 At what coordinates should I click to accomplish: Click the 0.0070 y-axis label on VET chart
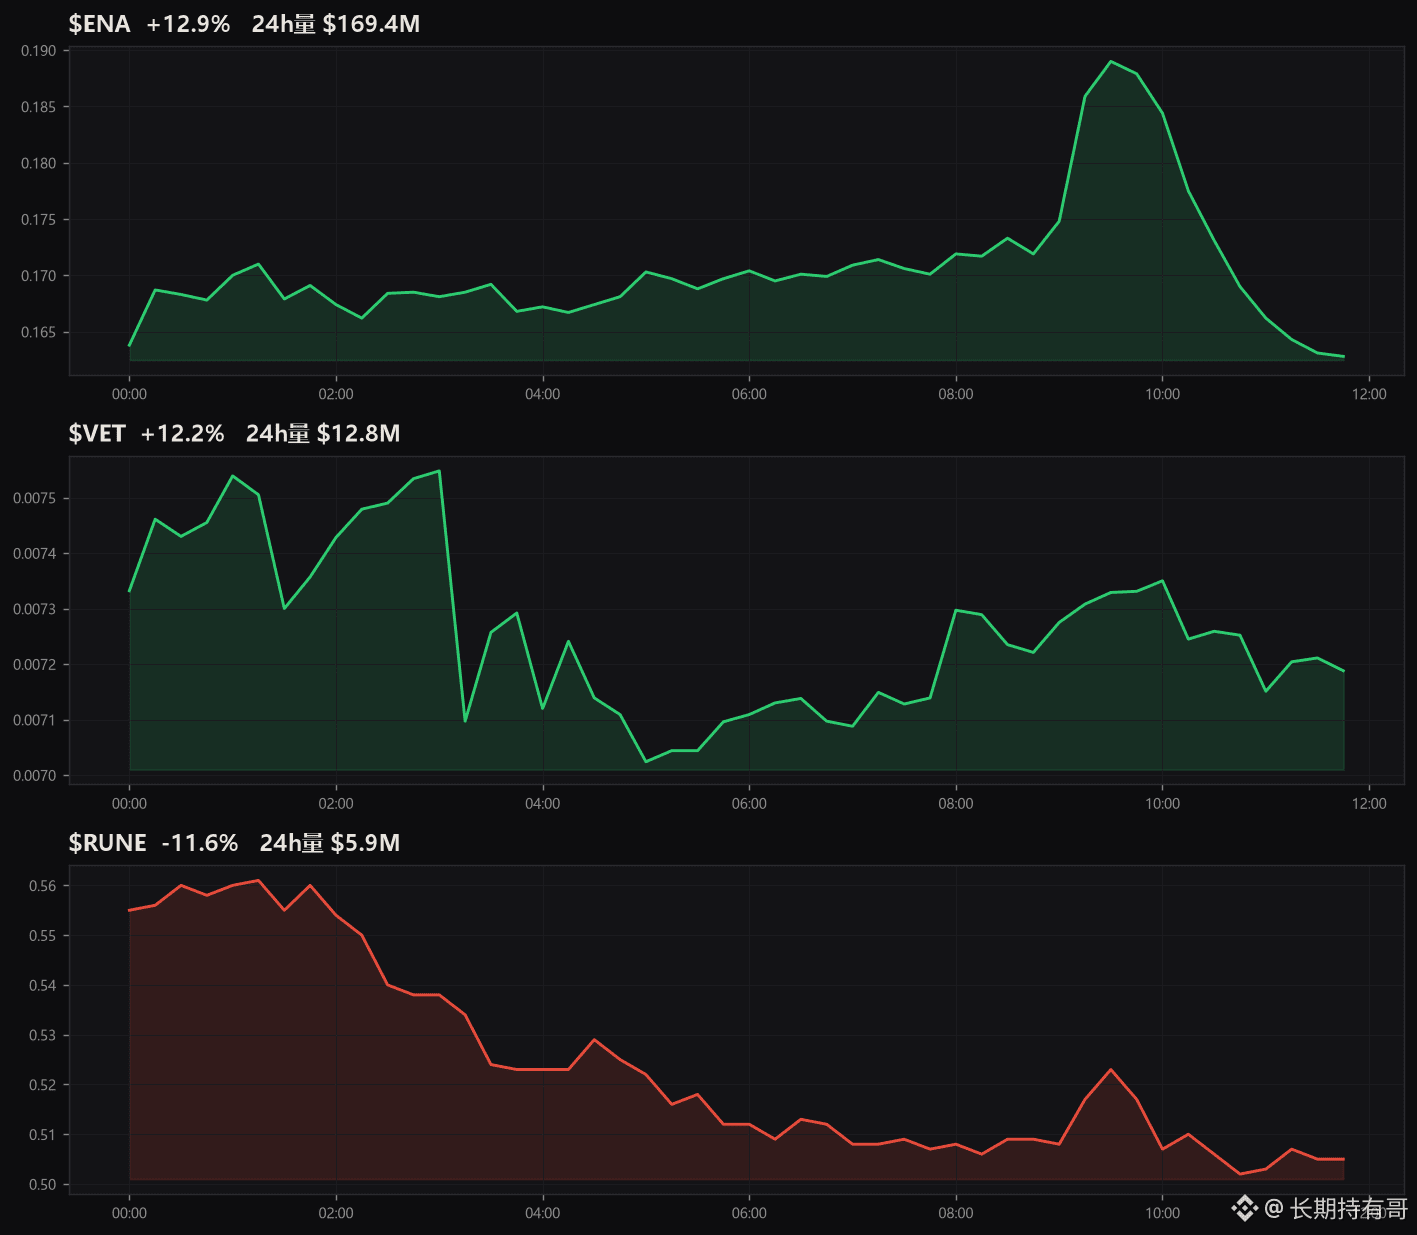coord(34,776)
